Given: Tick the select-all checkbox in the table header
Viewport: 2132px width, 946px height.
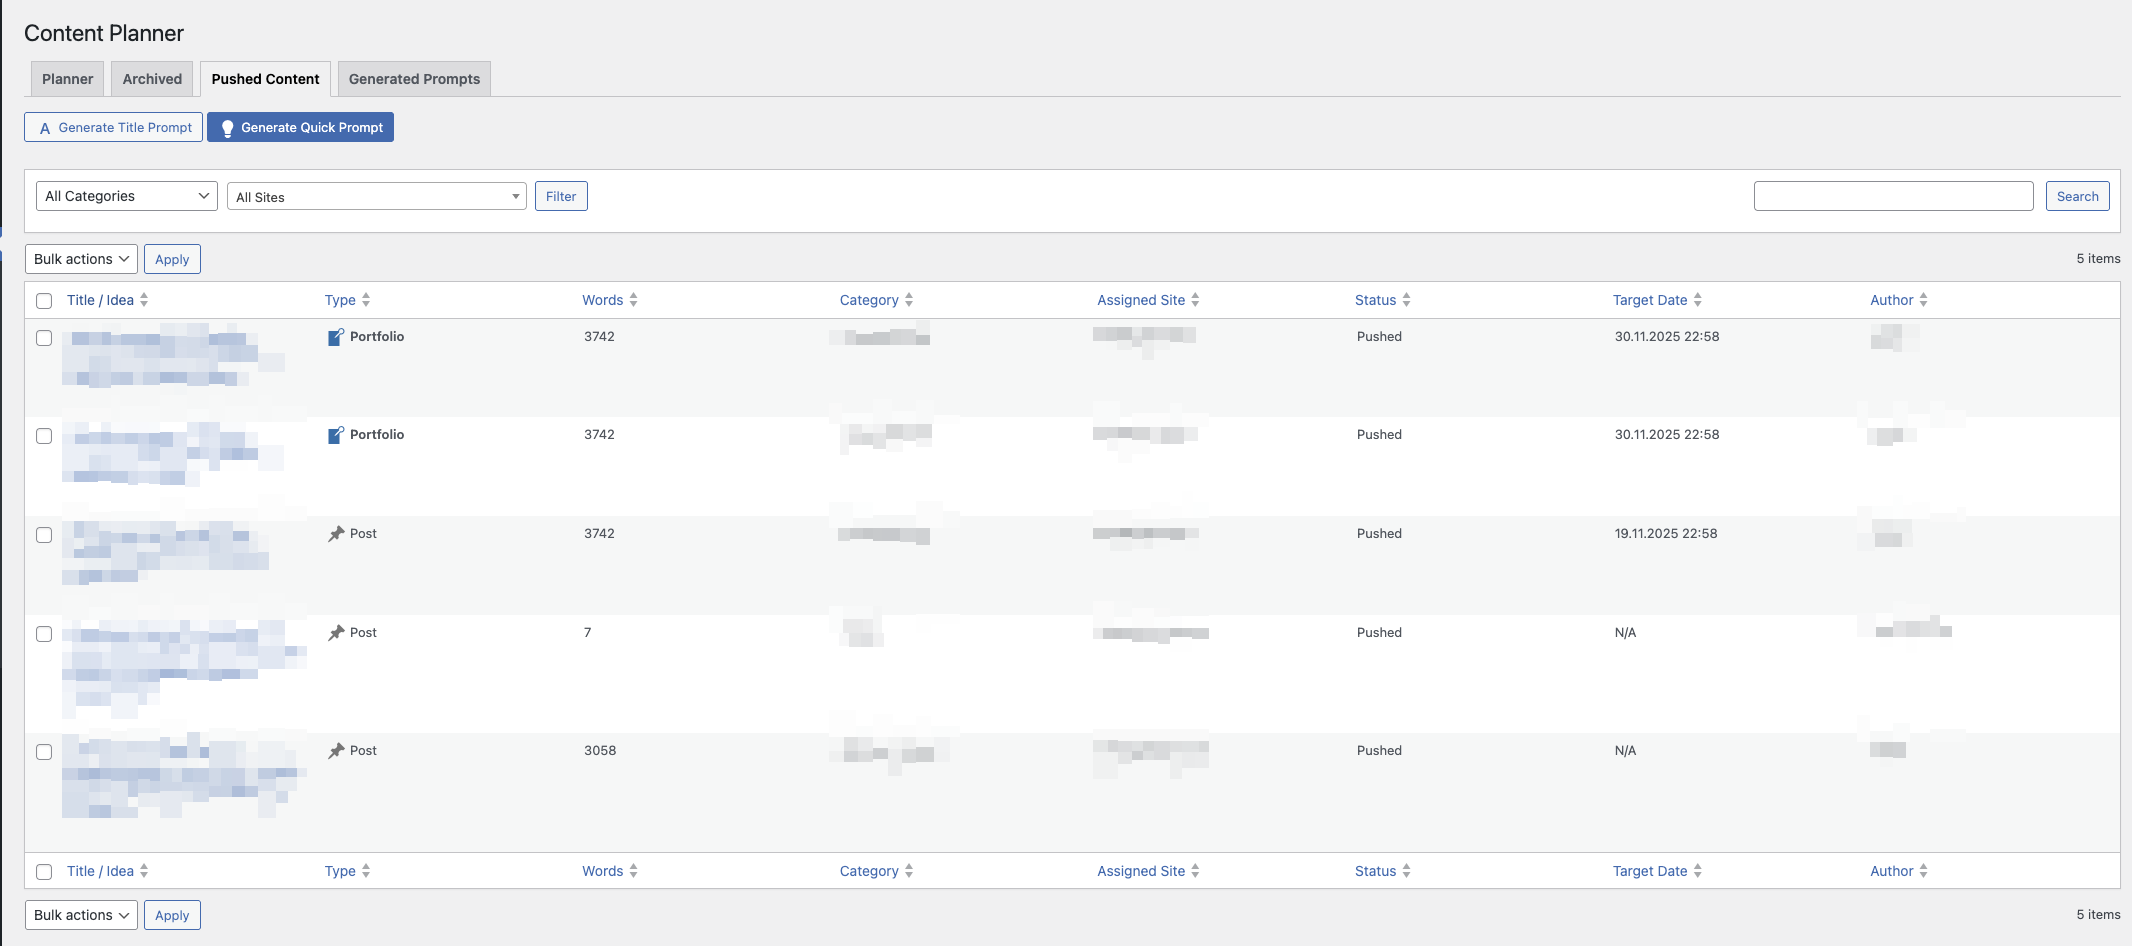Looking at the screenshot, I should pyautogui.click(x=44, y=301).
